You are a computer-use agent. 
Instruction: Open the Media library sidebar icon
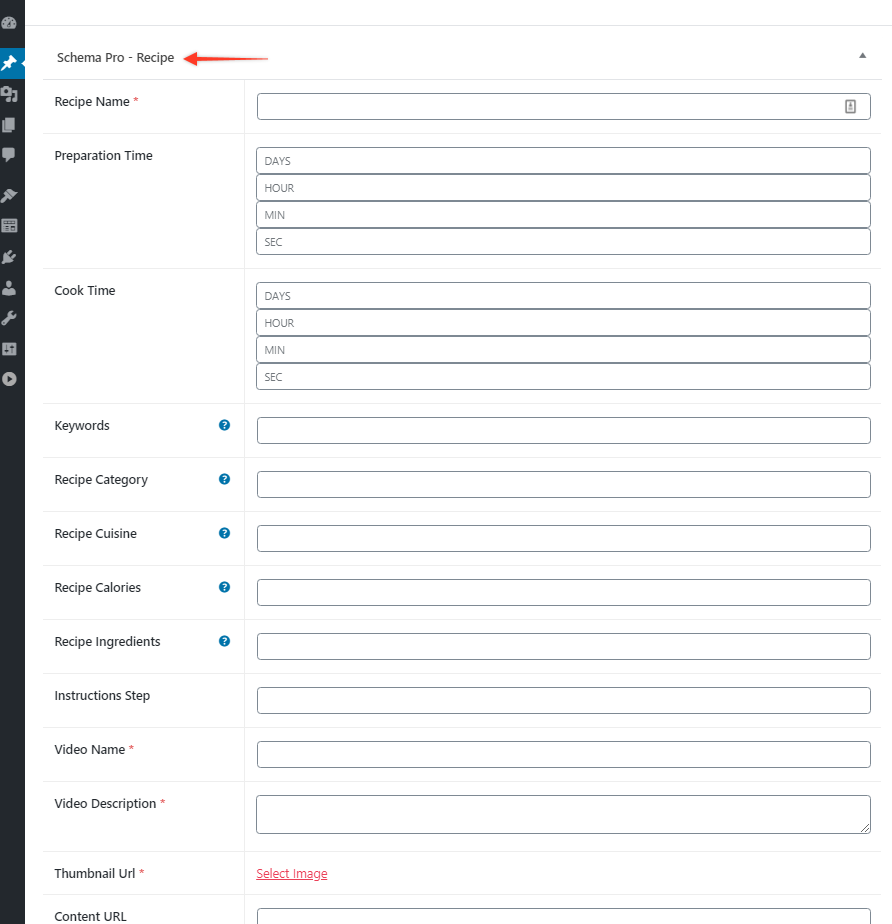pos(9,94)
